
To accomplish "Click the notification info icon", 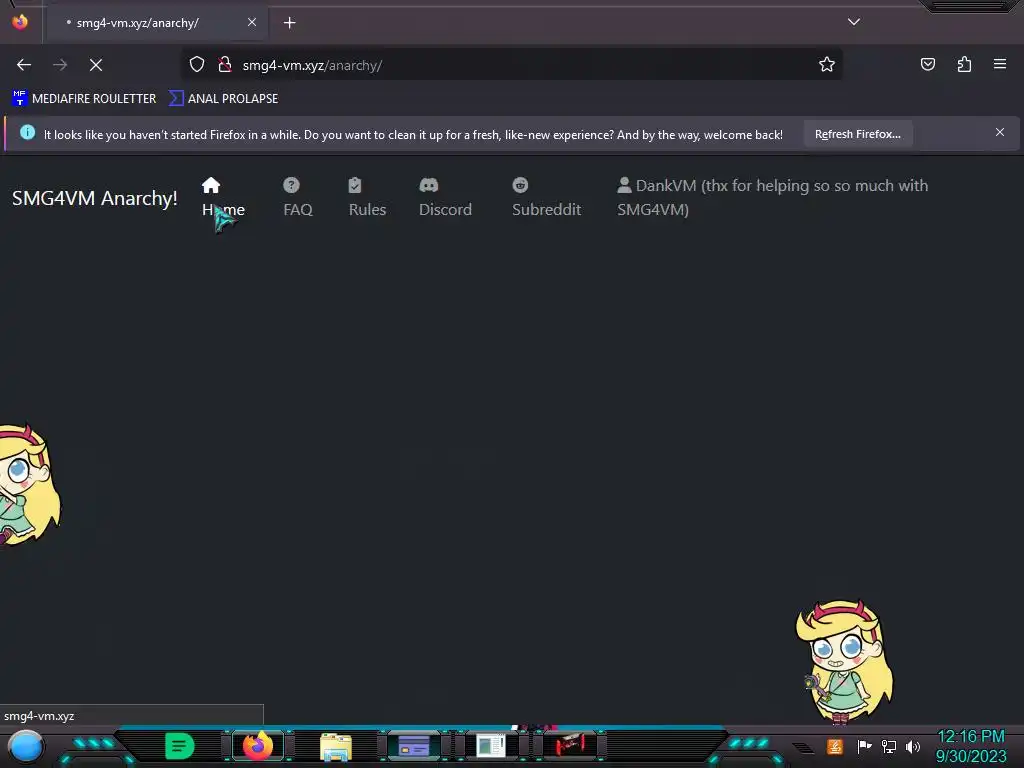I will [27, 133].
